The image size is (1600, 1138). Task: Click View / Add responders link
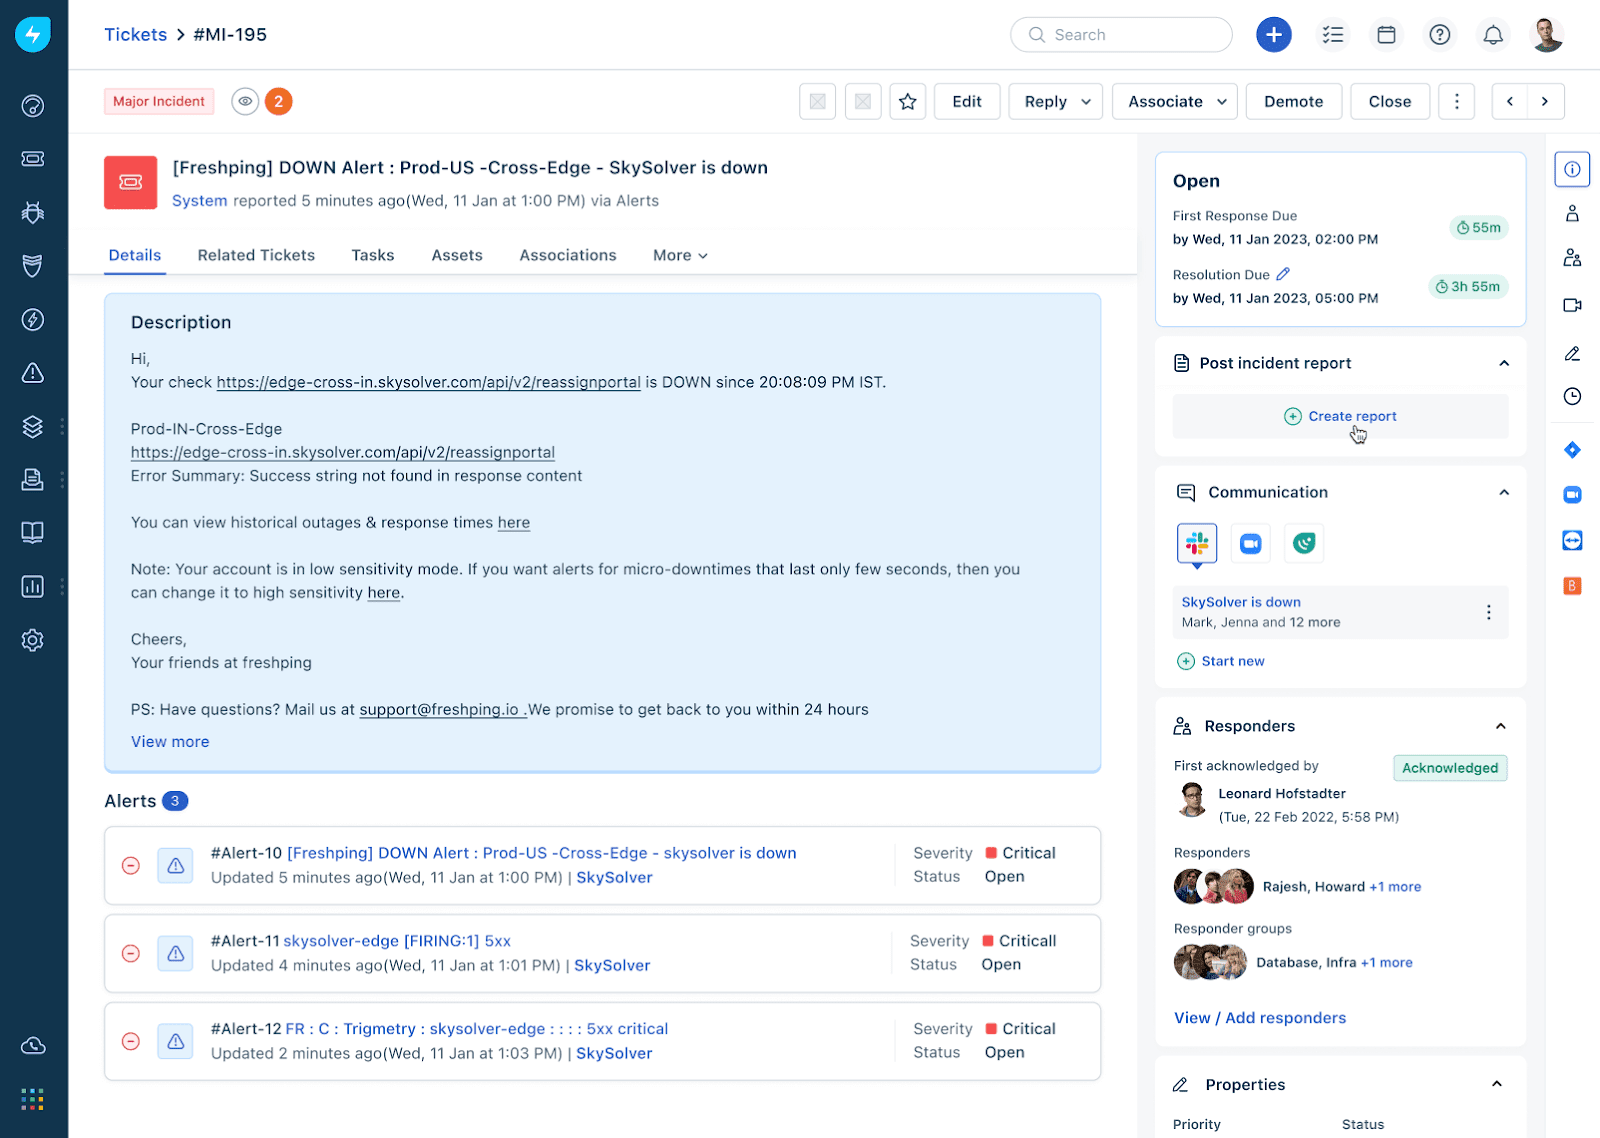pyautogui.click(x=1260, y=1018)
